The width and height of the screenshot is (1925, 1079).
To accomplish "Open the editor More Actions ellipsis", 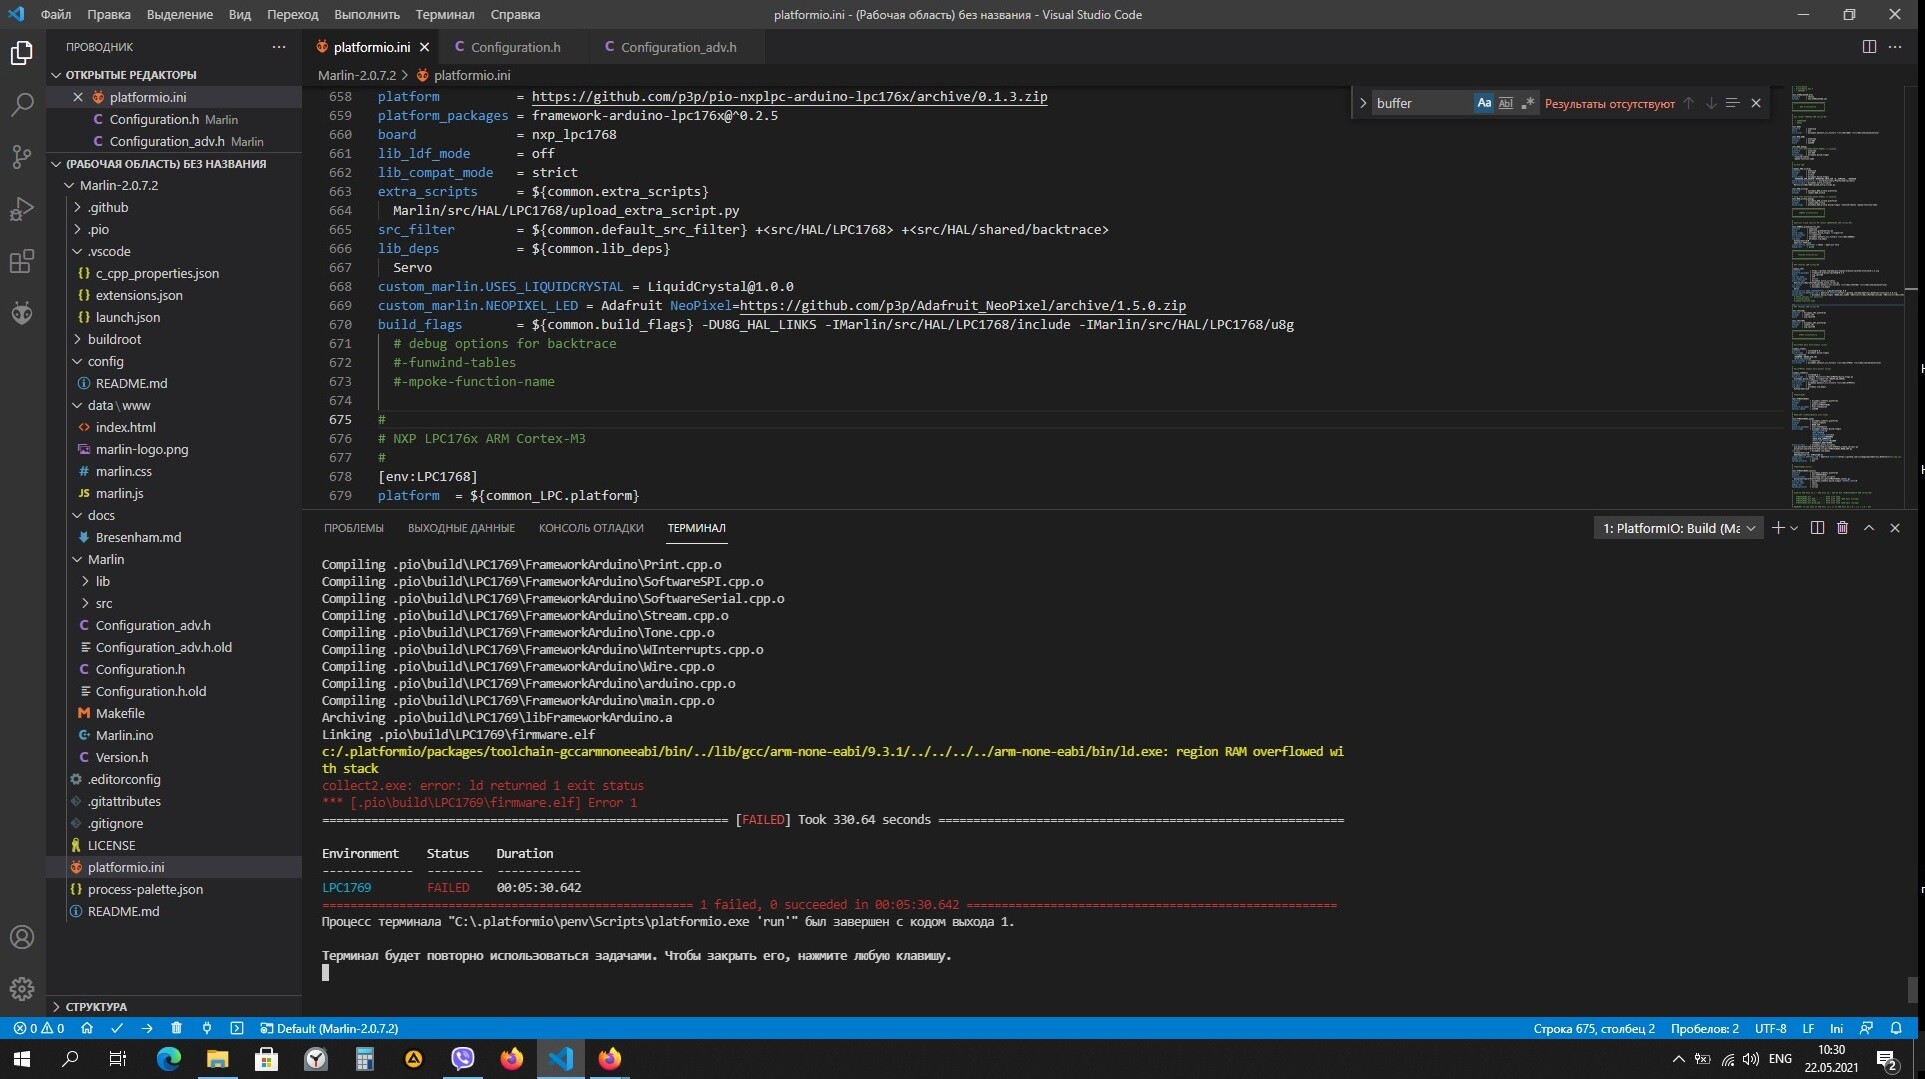I will (1895, 47).
